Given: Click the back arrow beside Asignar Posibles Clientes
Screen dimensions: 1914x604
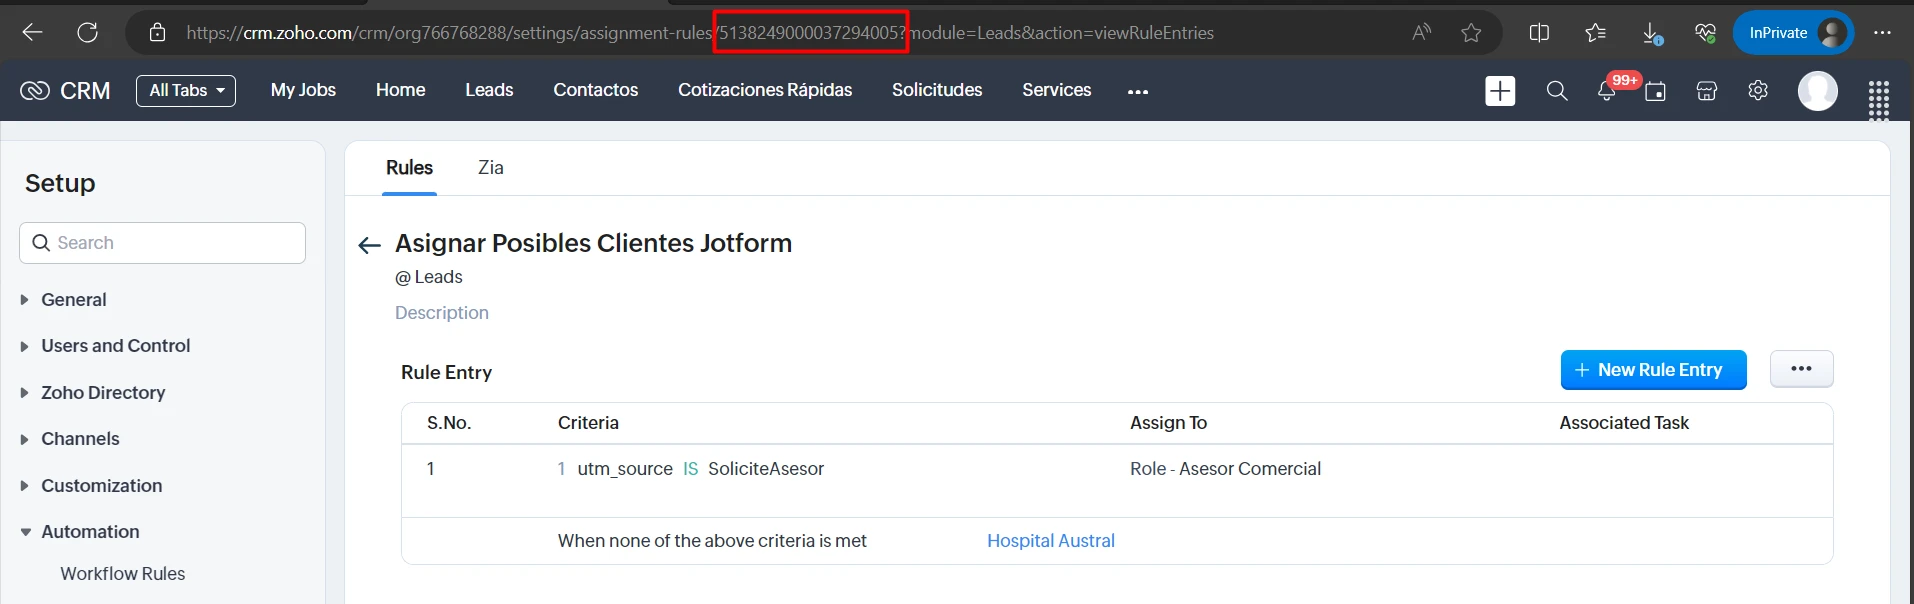Looking at the screenshot, I should (368, 244).
